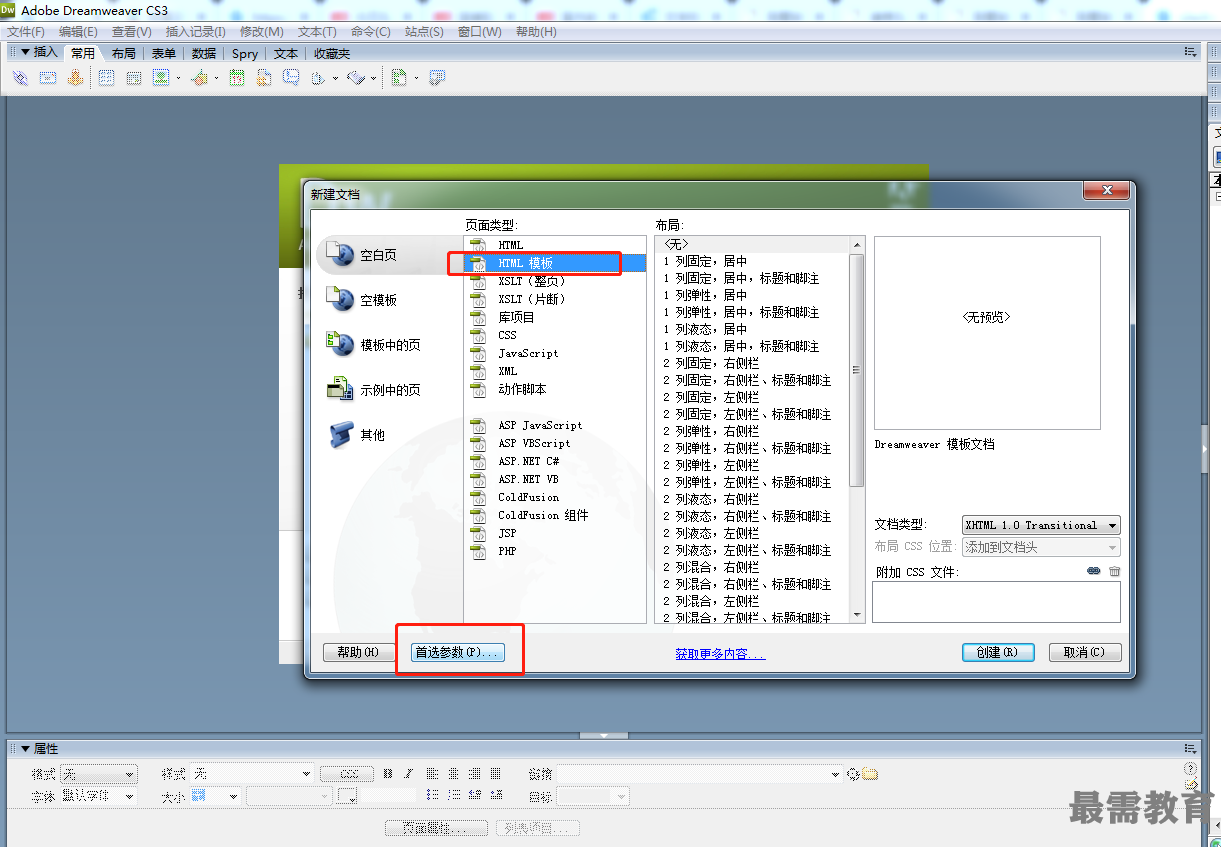Click the Tag Chooser icon
Screen dimensions: 1221x847
click(x=437, y=78)
